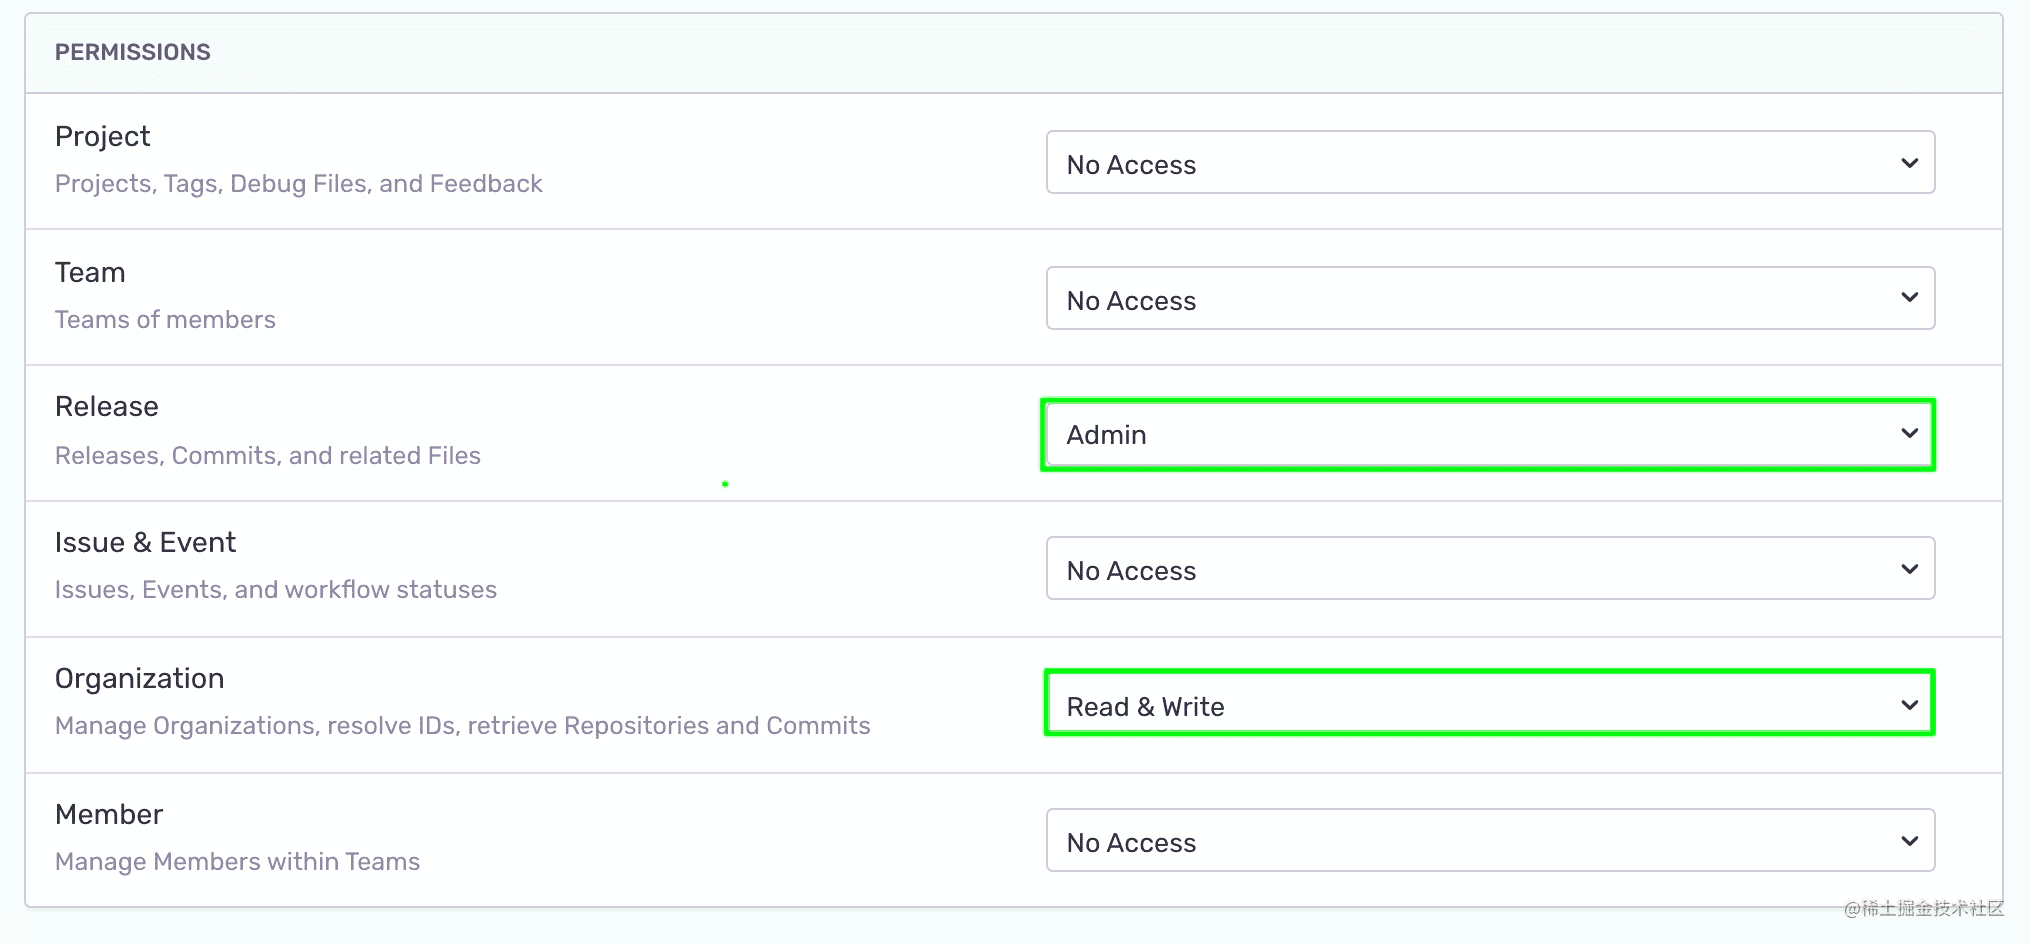Open the Issue & Event permission dropdown
This screenshot has width=2030, height=944.
(1490, 569)
